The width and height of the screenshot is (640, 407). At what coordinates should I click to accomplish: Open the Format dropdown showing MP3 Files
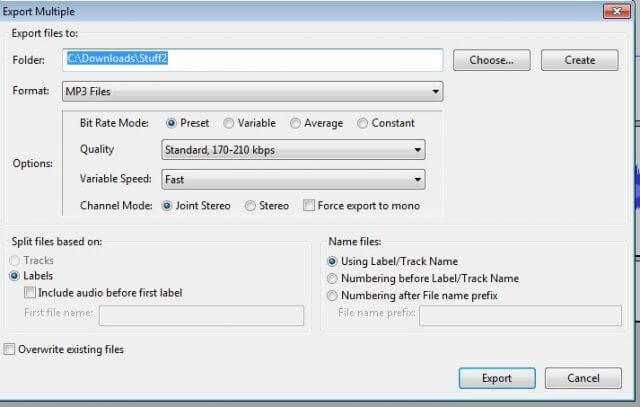coord(253,91)
